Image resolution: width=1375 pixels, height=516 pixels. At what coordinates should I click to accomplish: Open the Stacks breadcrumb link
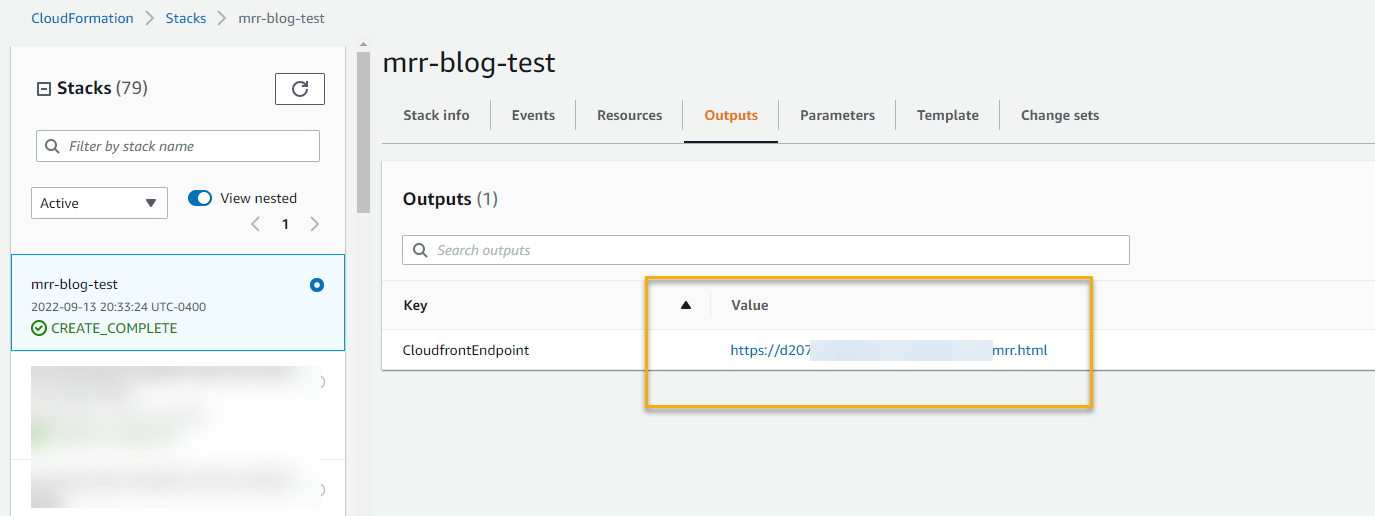click(186, 18)
